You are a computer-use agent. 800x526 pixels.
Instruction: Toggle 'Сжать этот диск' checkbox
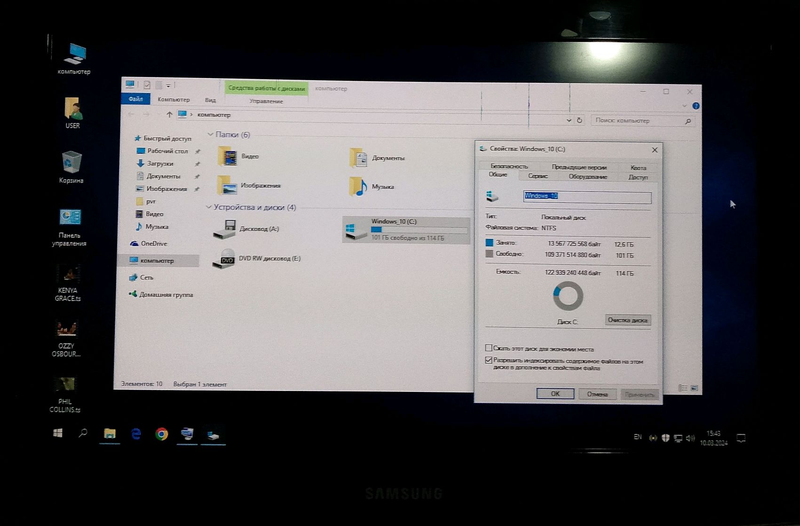488,348
